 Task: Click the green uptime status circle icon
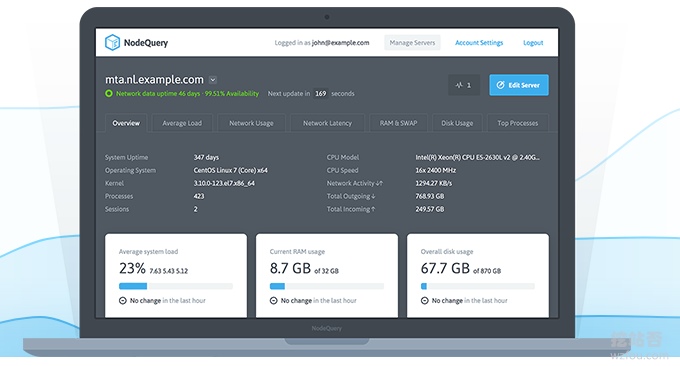pyautogui.click(x=109, y=93)
